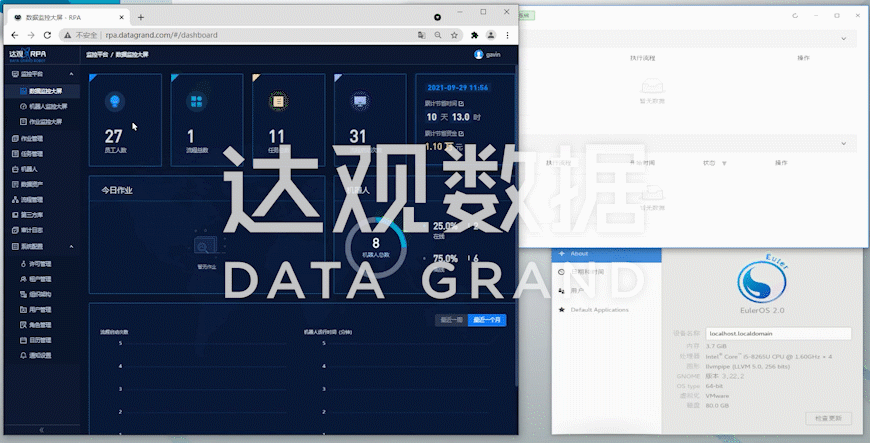Click the 组织架构 sidebar icon

23,294
